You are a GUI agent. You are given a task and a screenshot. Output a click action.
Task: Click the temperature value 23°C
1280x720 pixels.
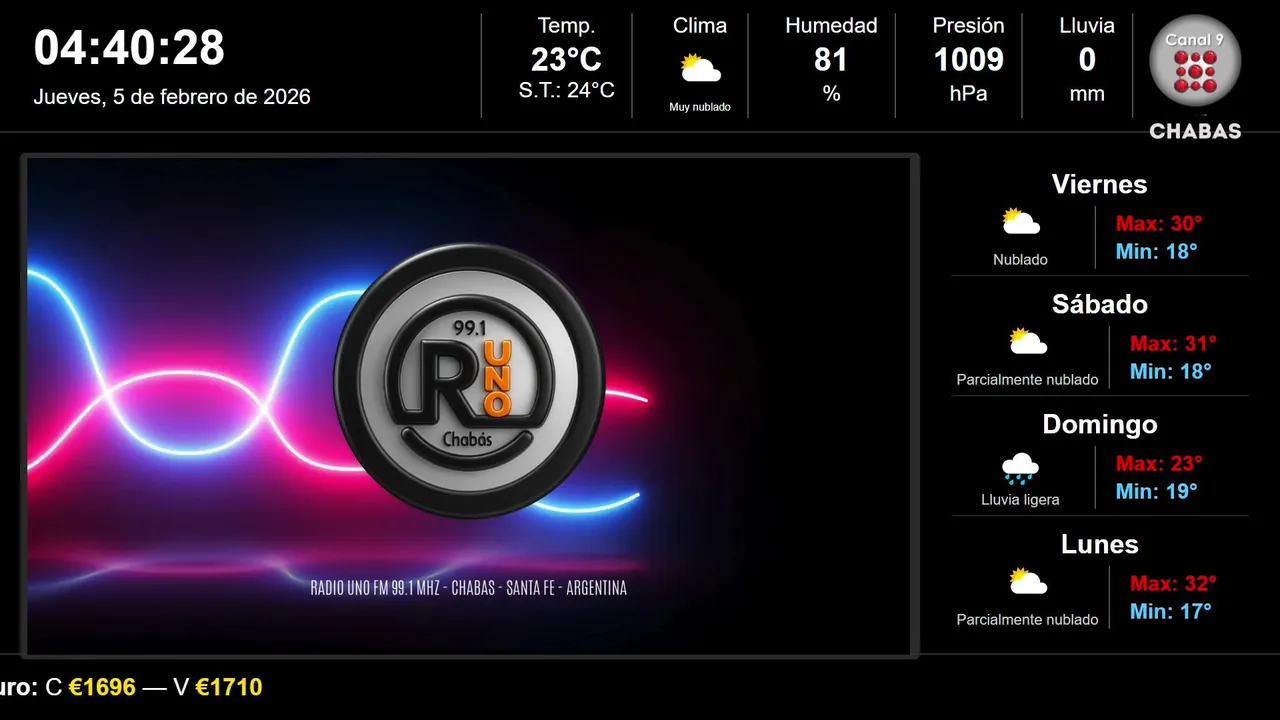[566, 60]
